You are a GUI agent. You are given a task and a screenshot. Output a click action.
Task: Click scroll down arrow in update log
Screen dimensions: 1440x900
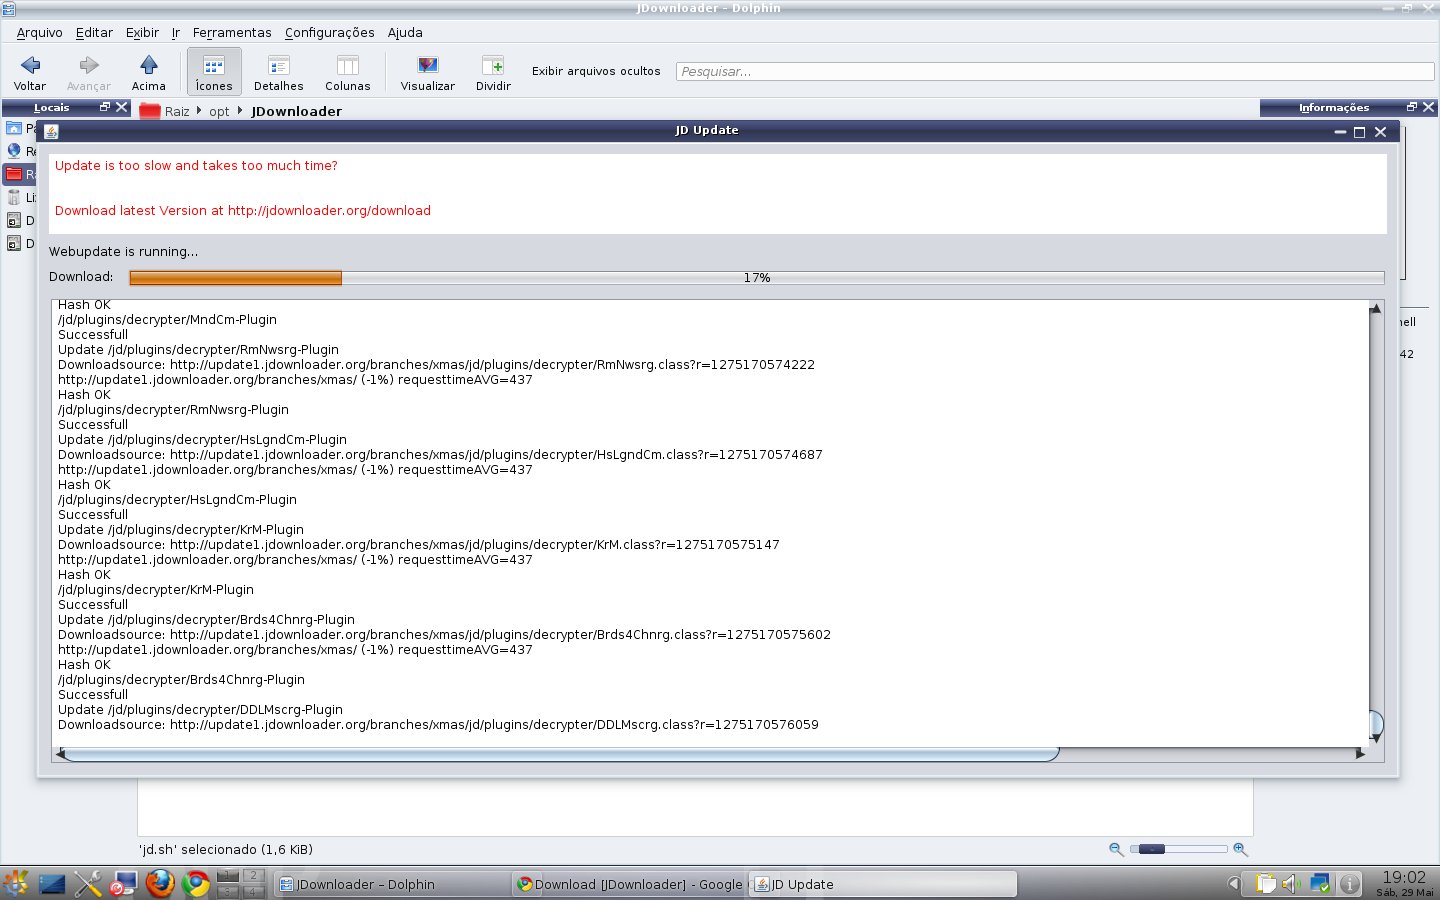1376,738
